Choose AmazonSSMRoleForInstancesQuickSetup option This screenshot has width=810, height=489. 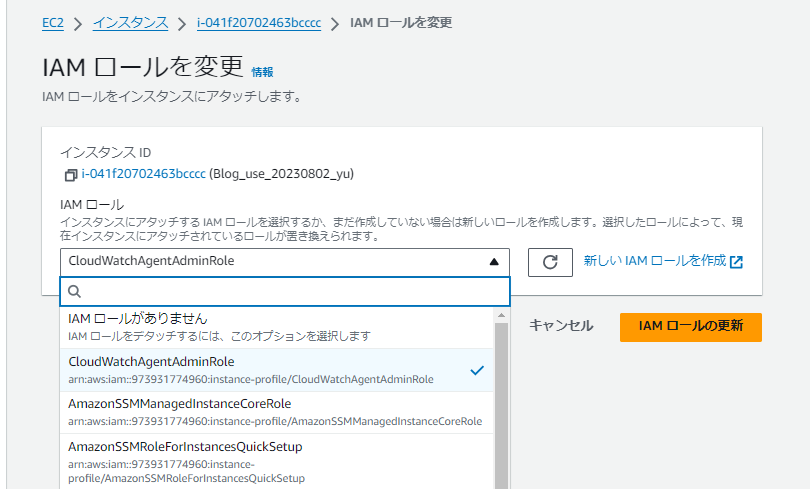click(276, 462)
